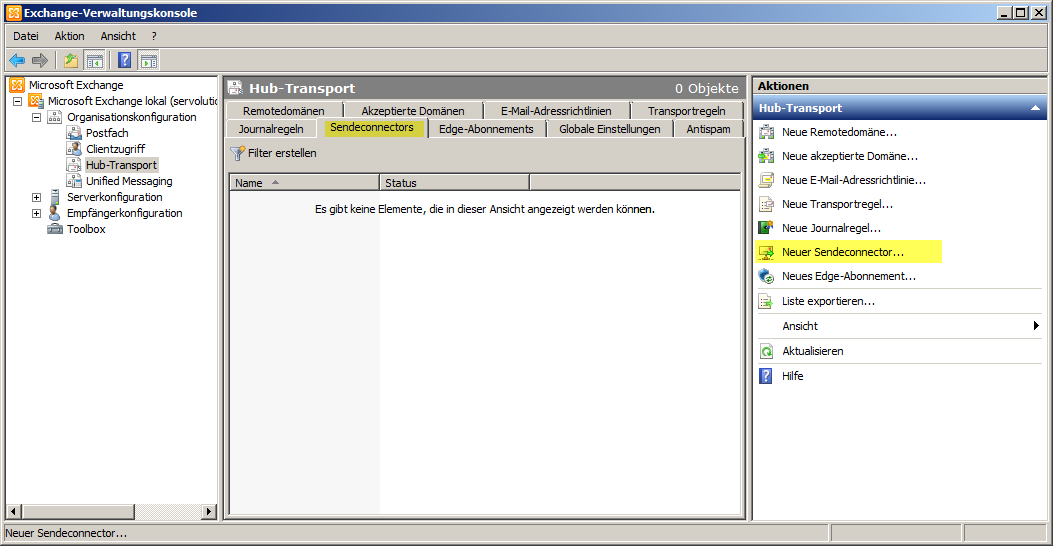1053x546 pixels.
Task: Click Neuer Sendeconnector... action link
Action: (843, 253)
